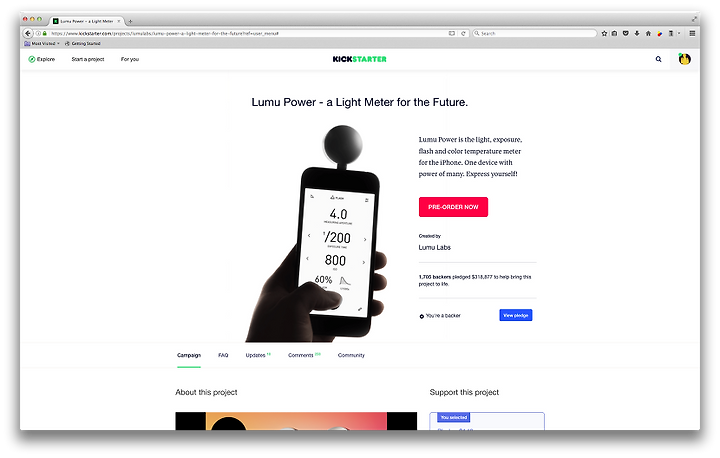Viewport: 720px width, 458px height.
Task: Click the Kickstarter site search magnifier icon
Action: pos(658,59)
